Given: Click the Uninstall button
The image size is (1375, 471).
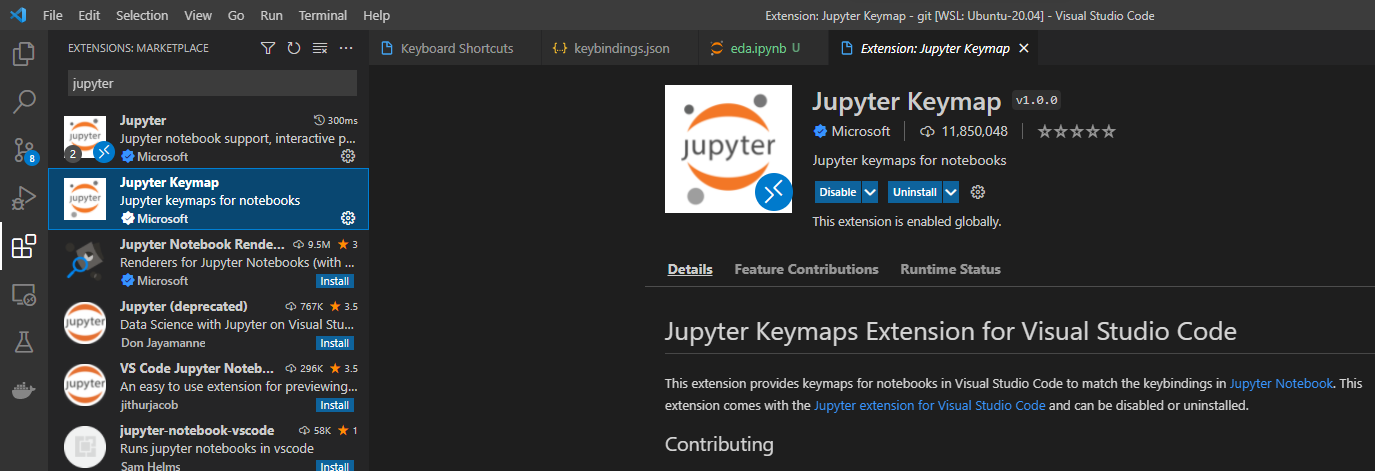Looking at the screenshot, I should tap(915, 192).
